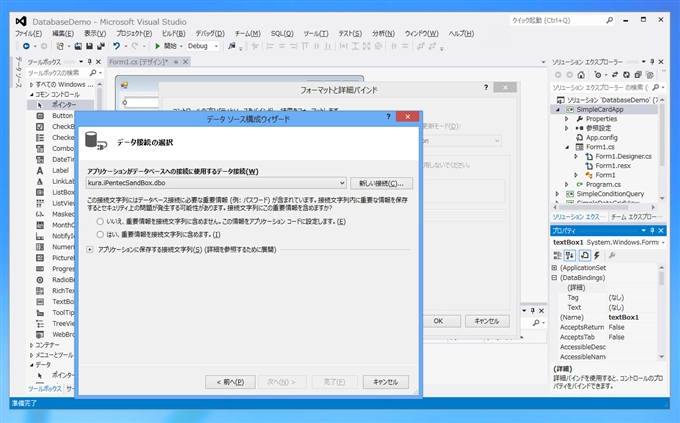This screenshot has height=423, width=680.
Task: Click Cancel in Format and Advanced Binding dialog
Action: (x=487, y=321)
